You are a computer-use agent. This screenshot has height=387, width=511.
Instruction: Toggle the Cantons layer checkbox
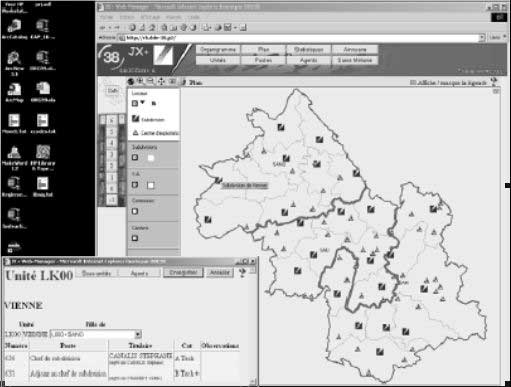coord(135,238)
